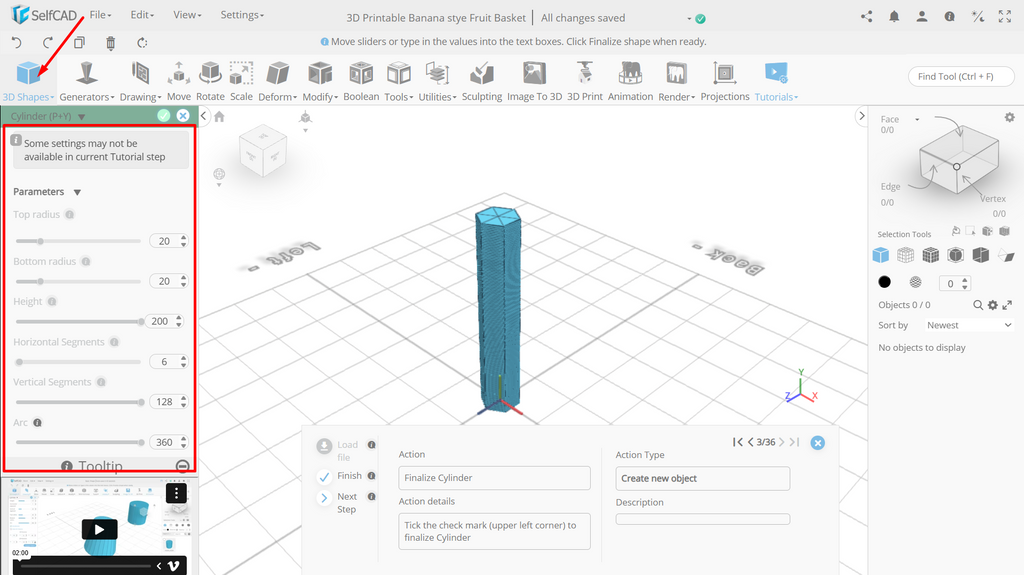The height and width of the screenshot is (575, 1024).
Task: Select the Rotate tool
Action: [x=210, y=81]
